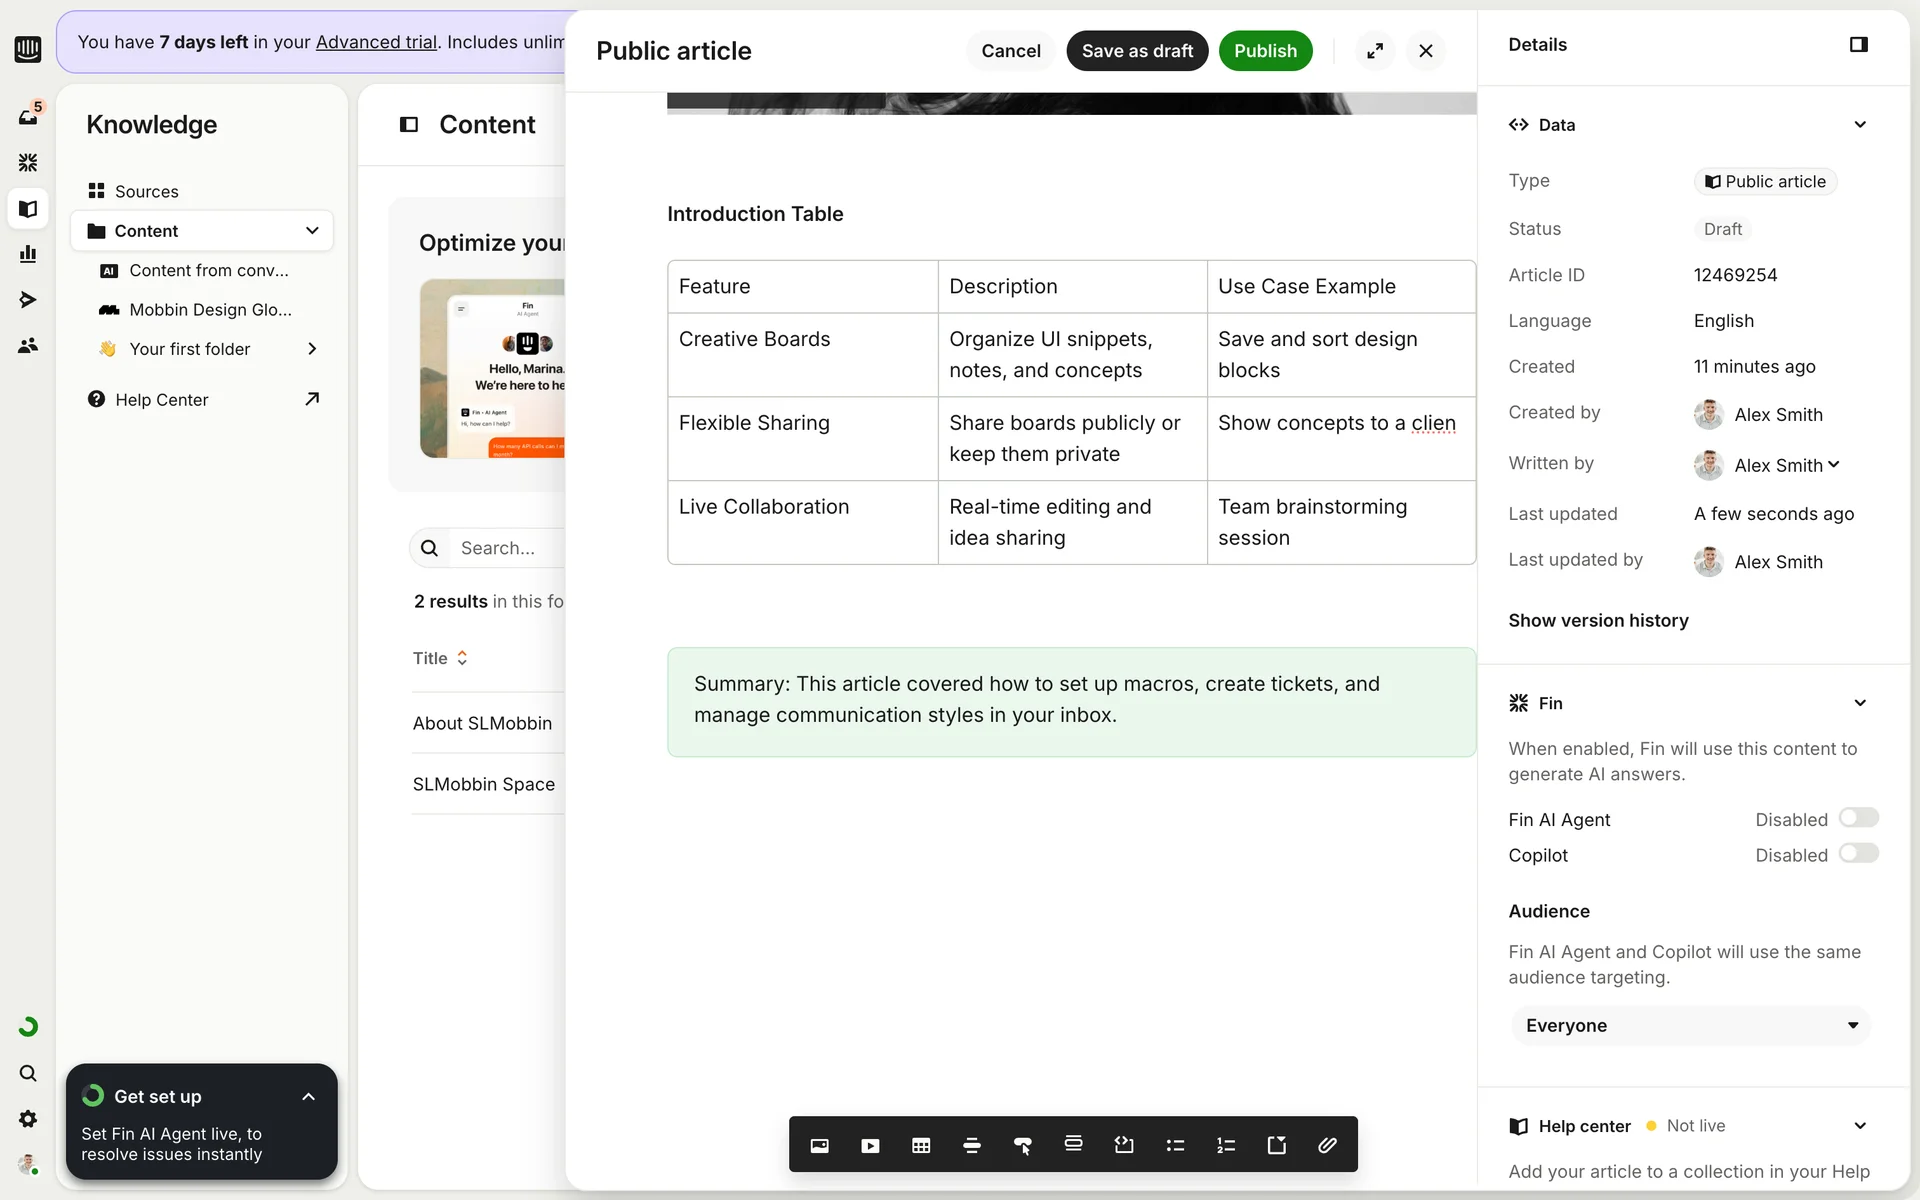Insert a bulleted list
The image size is (1920, 1200).
point(1175,1145)
